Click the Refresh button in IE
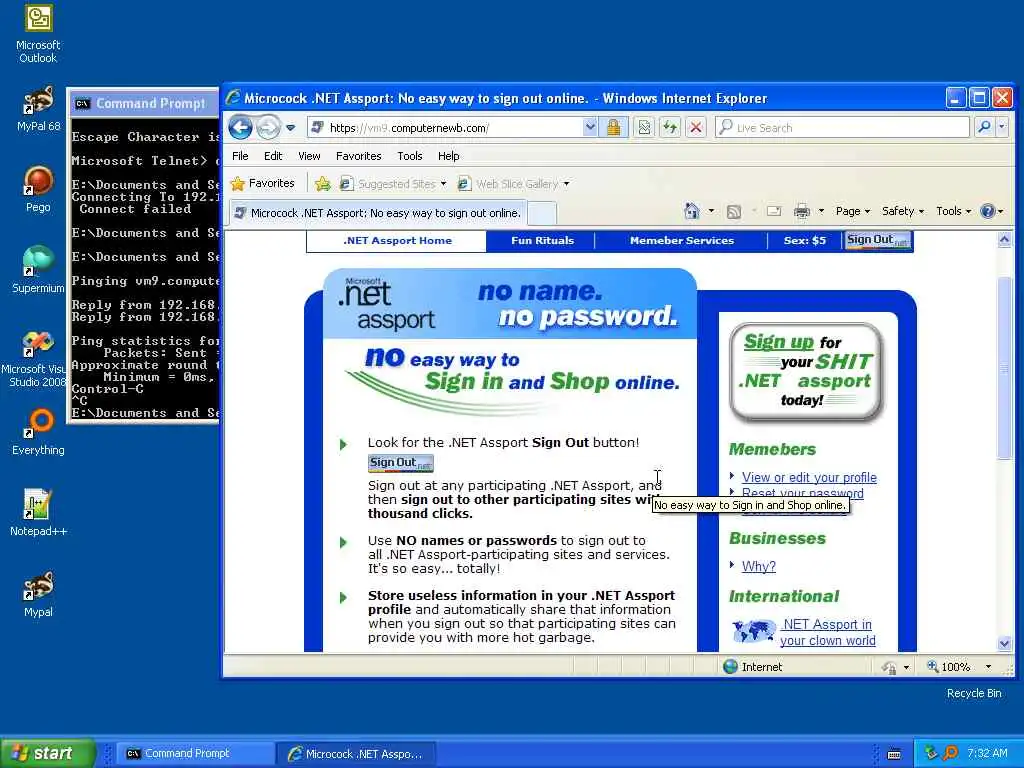Image resolution: width=1024 pixels, height=768 pixels. (x=670, y=127)
